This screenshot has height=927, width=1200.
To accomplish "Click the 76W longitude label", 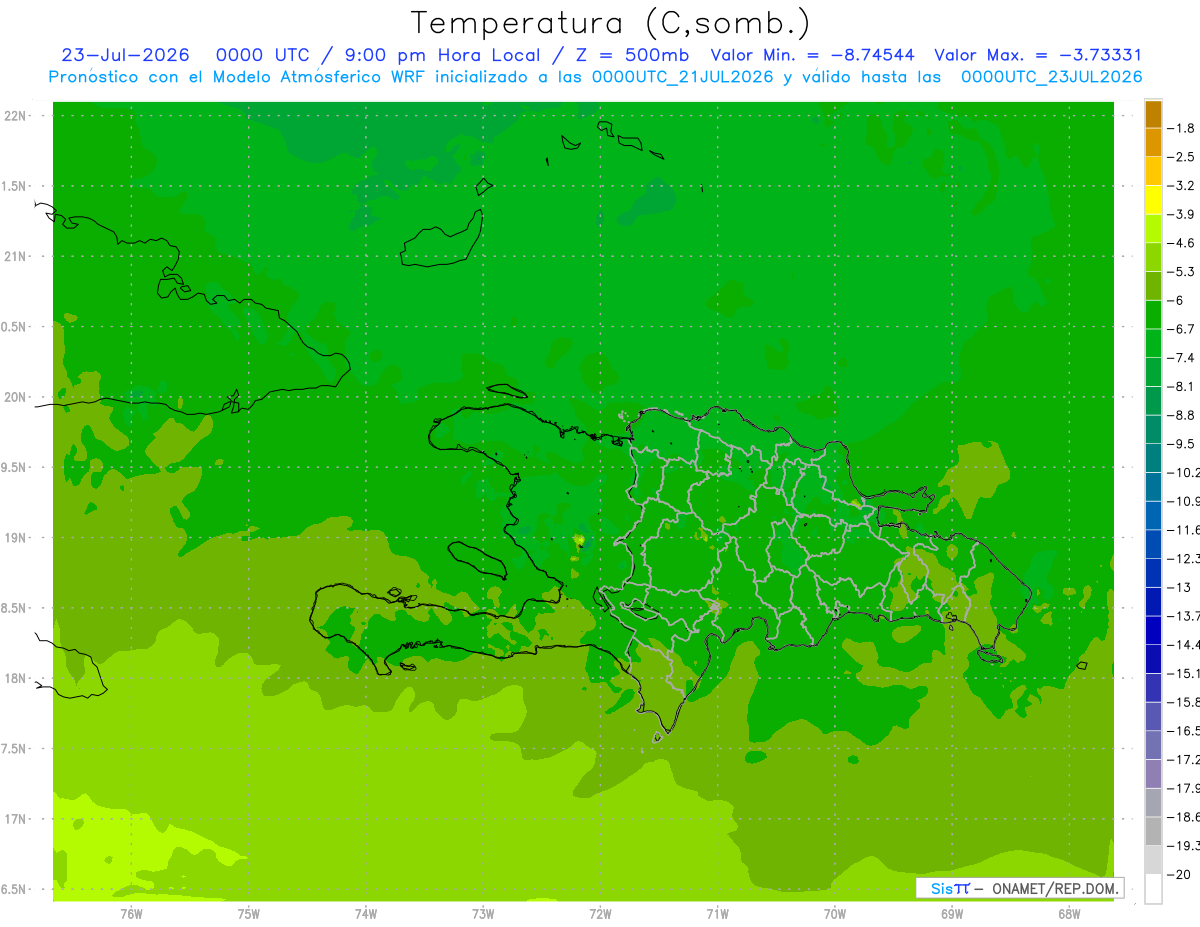I will click(131, 913).
